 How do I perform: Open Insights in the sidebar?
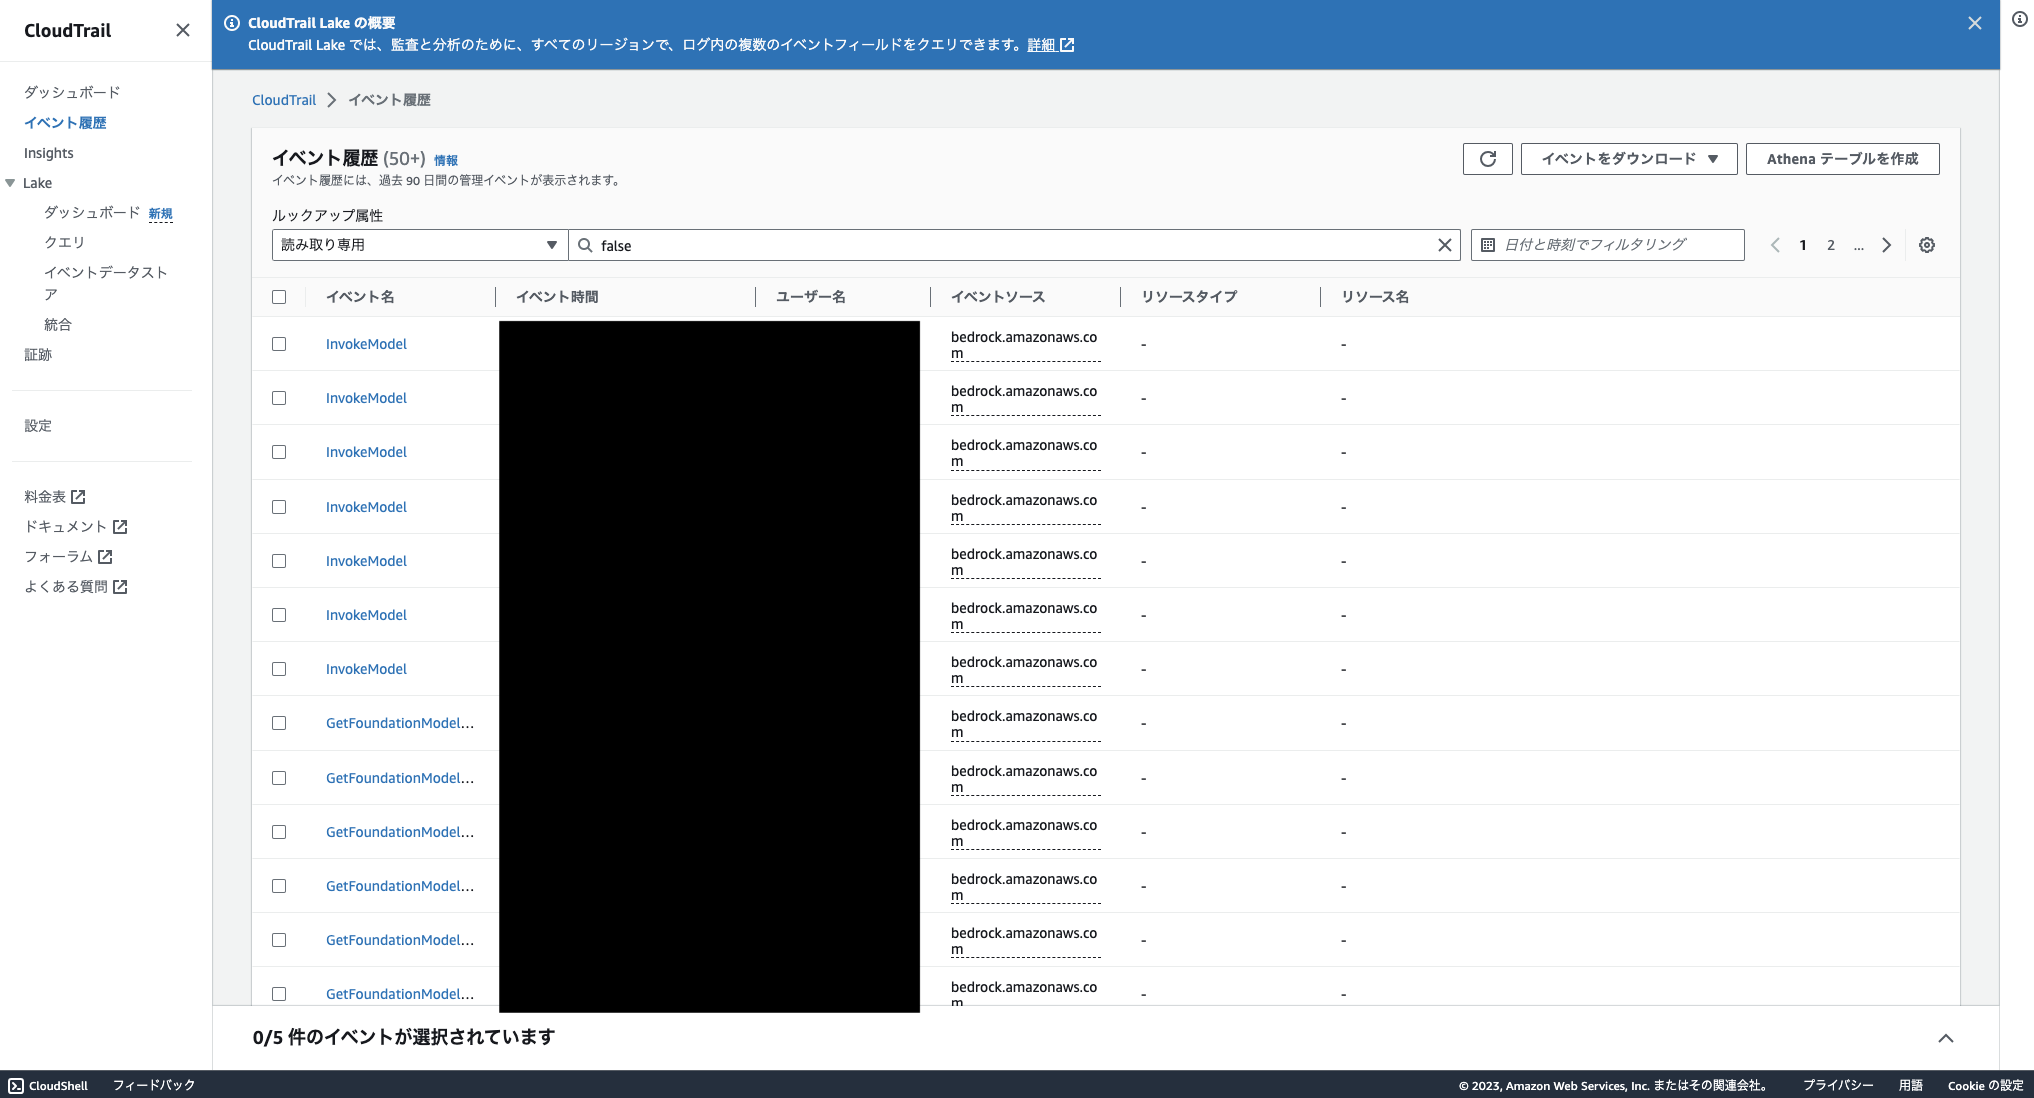(49, 153)
